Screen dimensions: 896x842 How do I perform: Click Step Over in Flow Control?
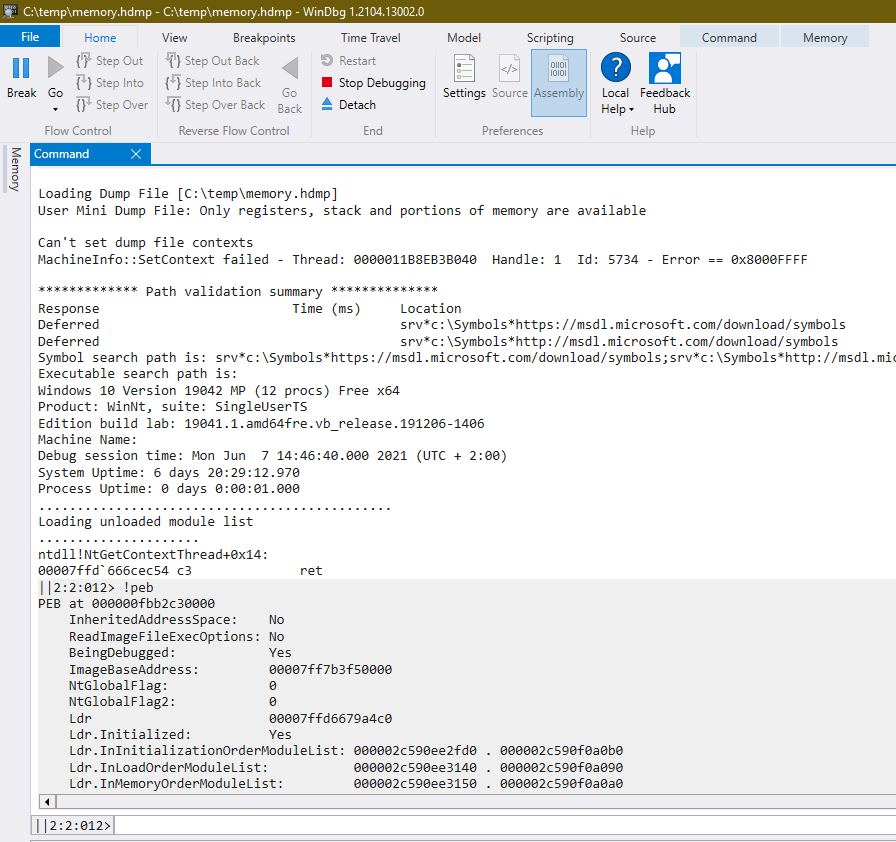[112, 105]
